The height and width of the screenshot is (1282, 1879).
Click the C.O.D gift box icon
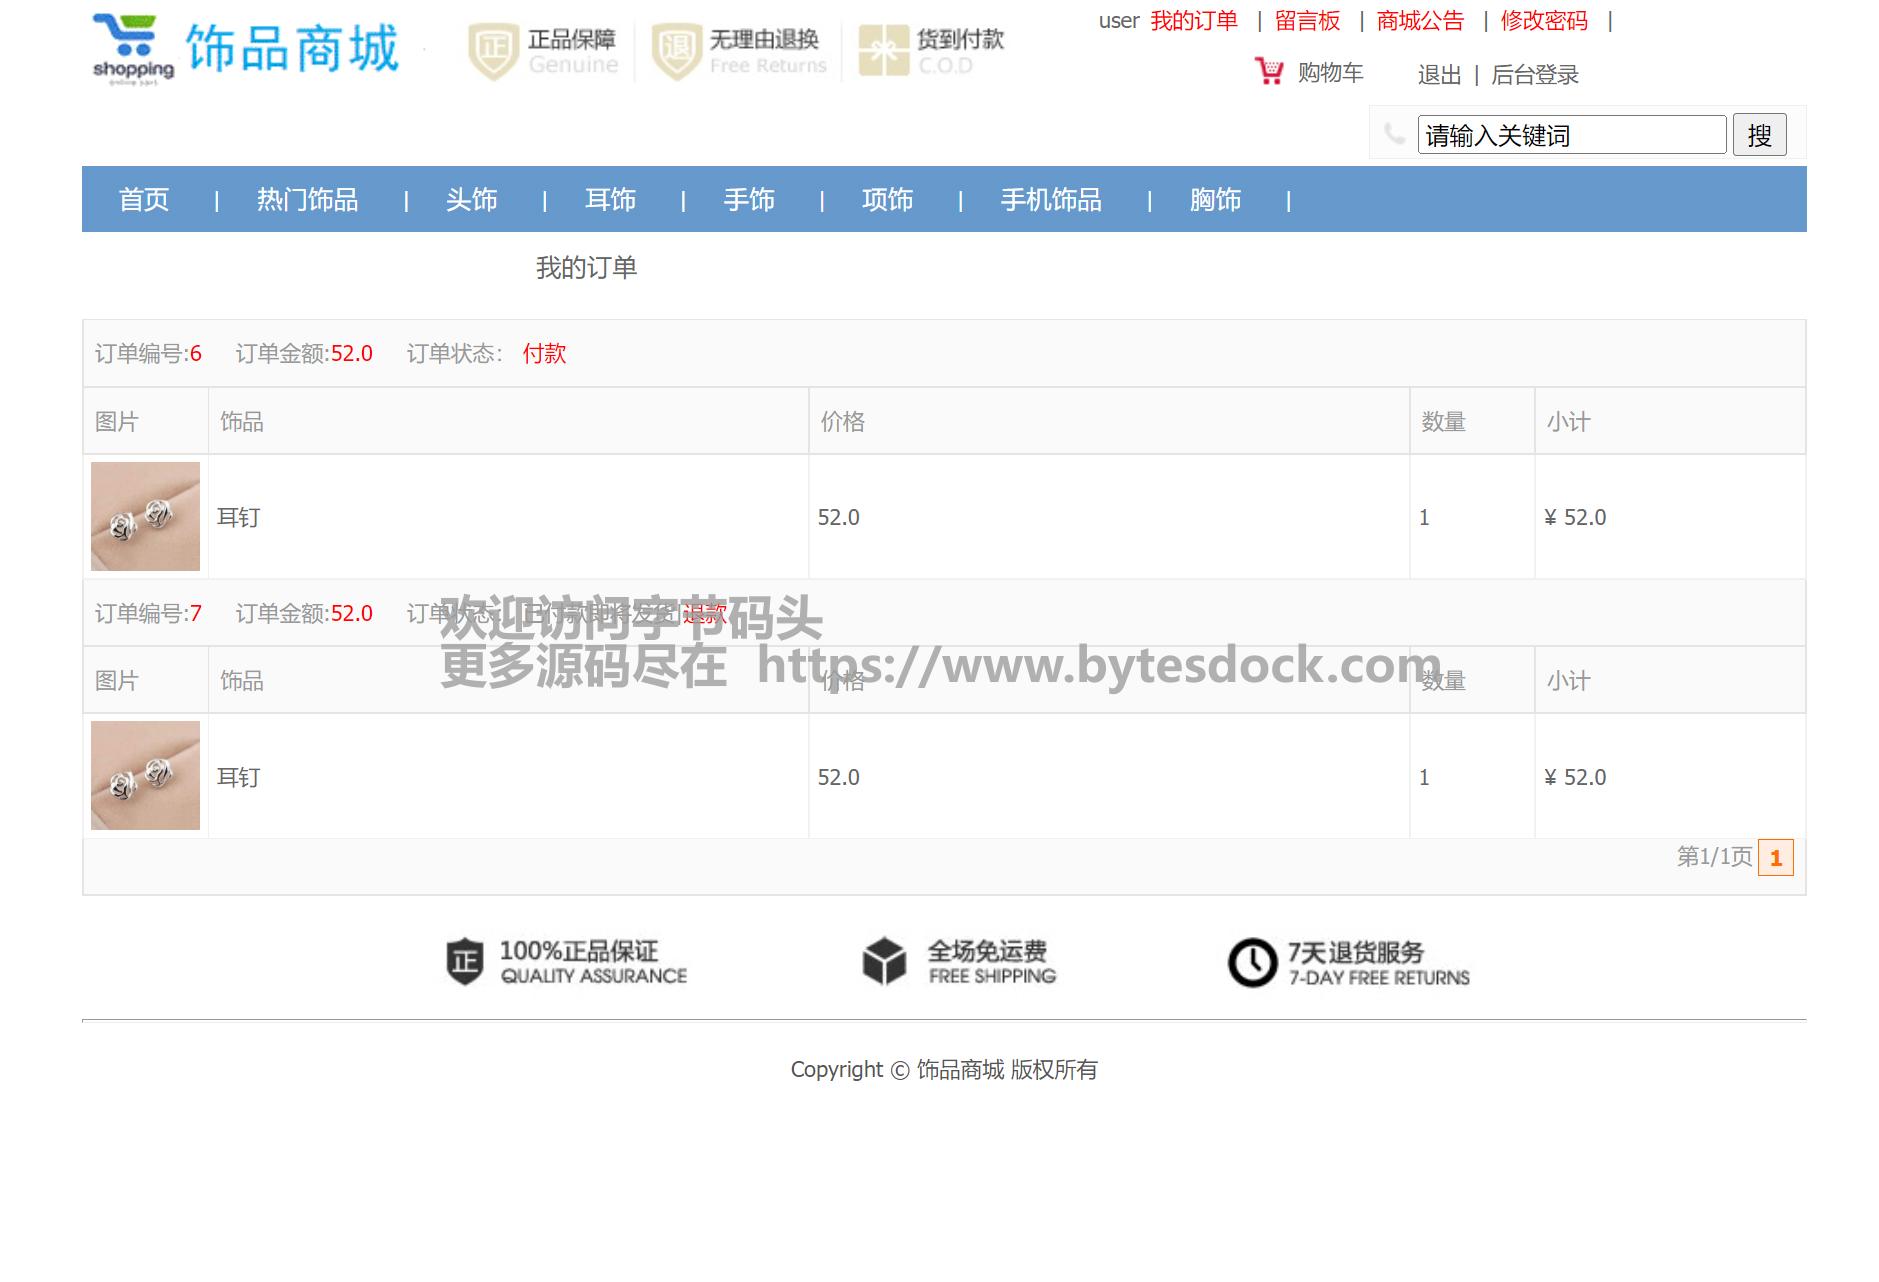[883, 51]
